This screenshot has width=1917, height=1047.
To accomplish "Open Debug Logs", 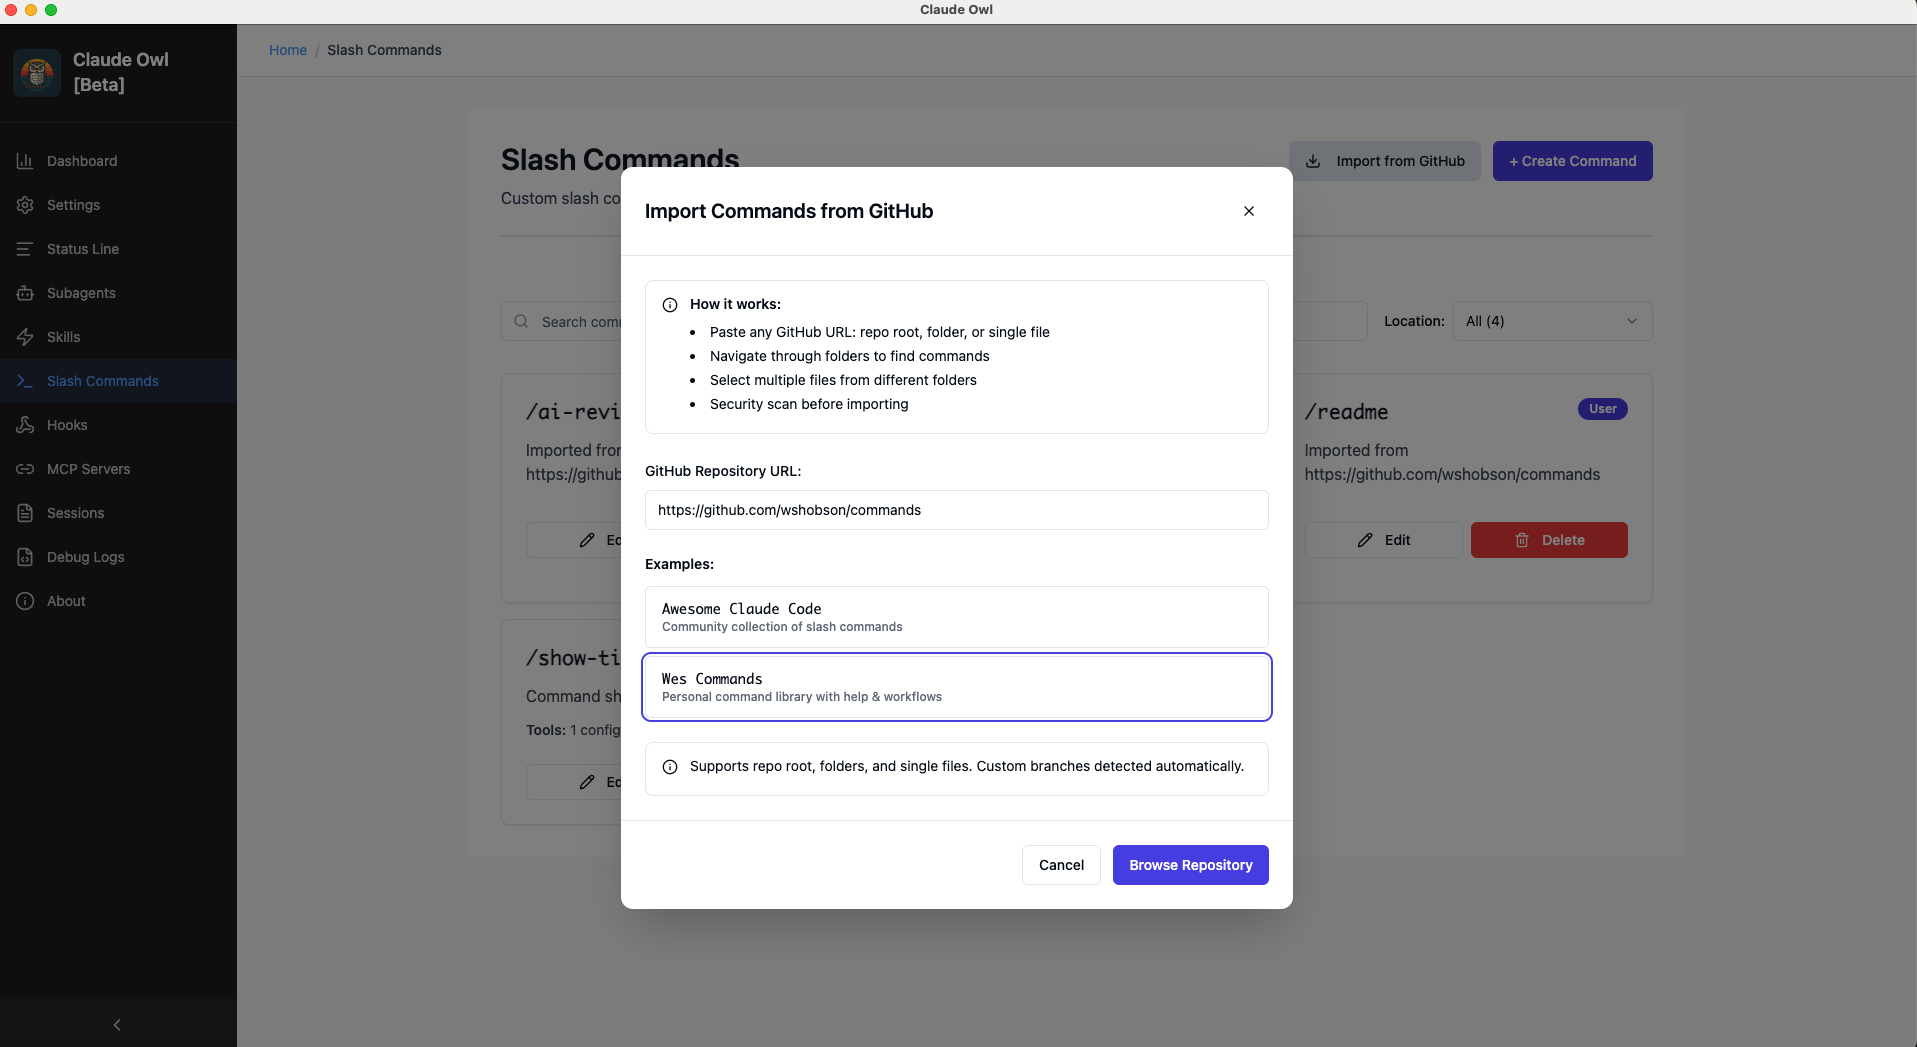I will [84, 557].
